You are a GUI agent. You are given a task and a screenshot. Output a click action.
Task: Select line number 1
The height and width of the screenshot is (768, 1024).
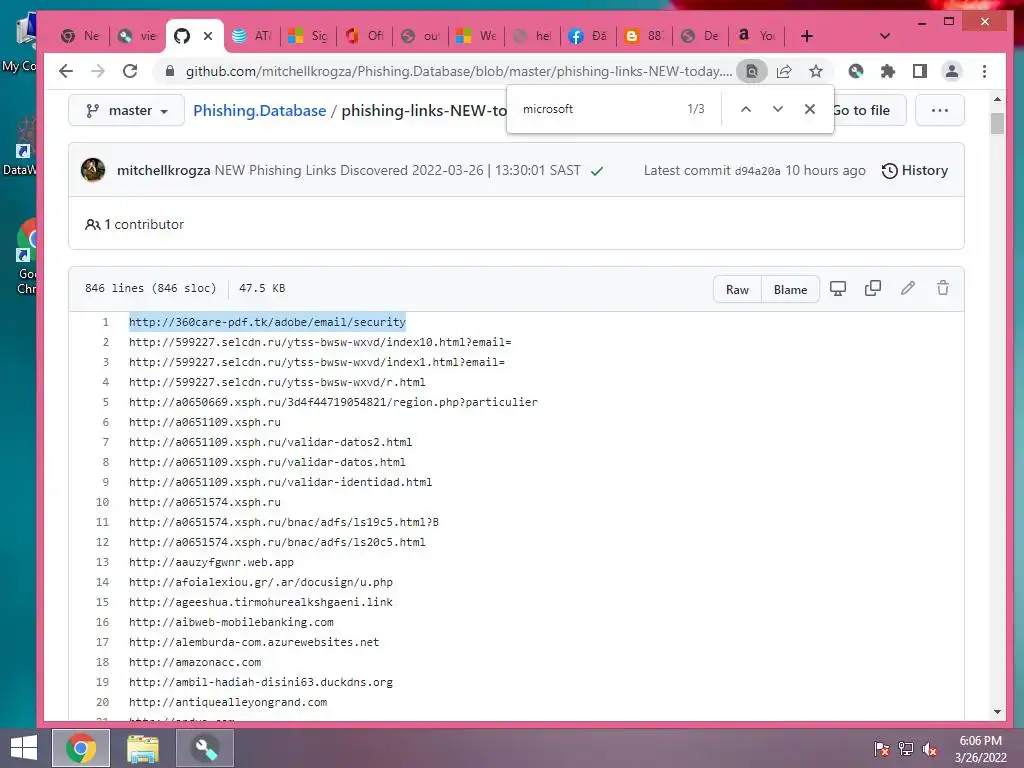105,322
